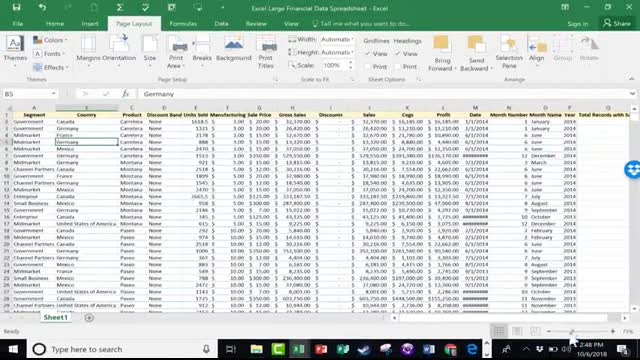Click the vertical scrollbar down arrow

[634, 309]
